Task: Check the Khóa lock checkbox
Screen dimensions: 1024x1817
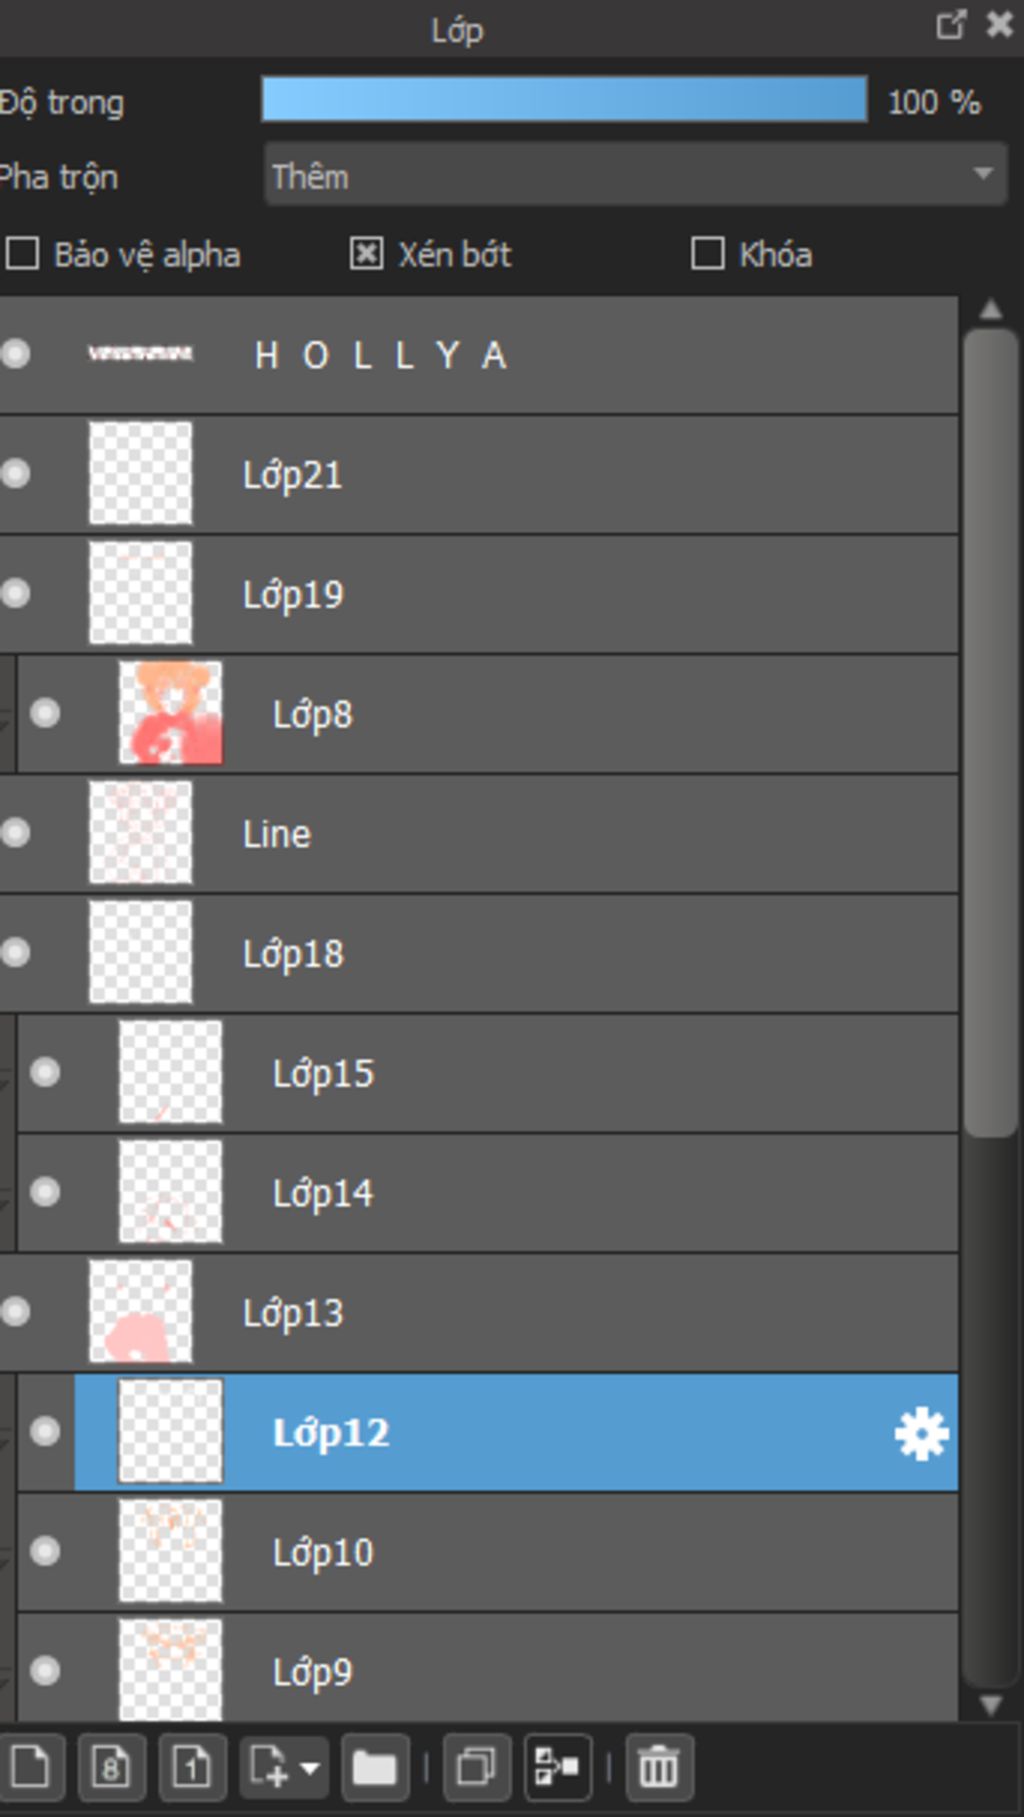Action: [x=708, y=254]
